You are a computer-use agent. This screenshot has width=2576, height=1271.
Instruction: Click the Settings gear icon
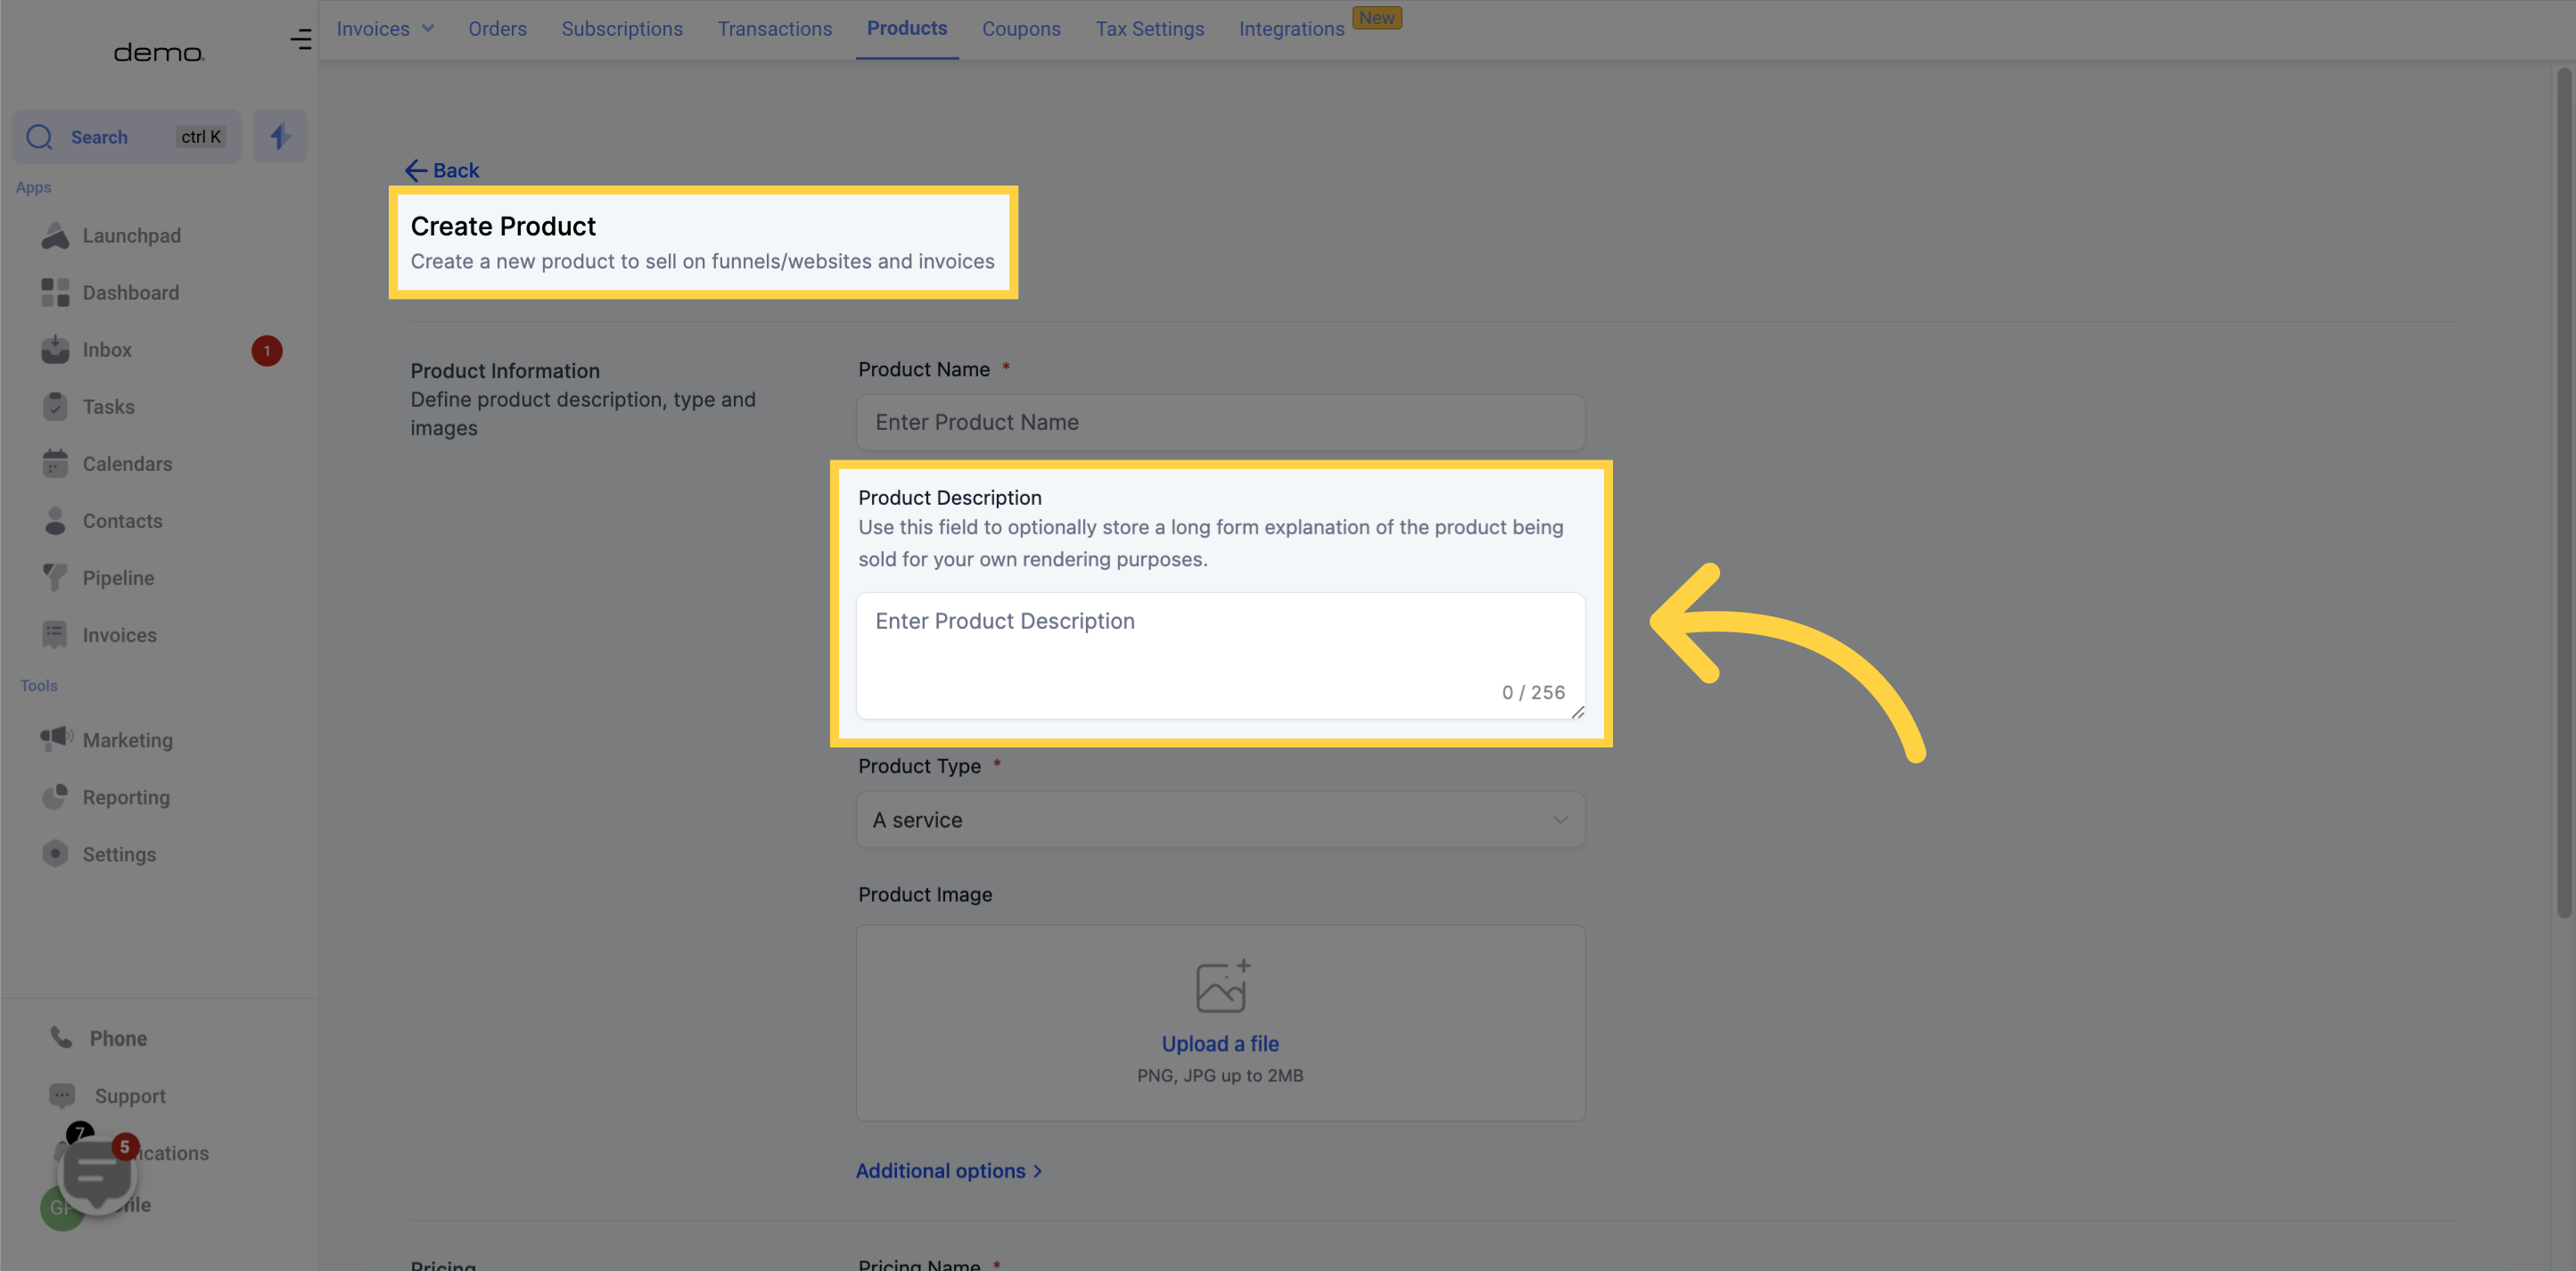(x=55, y=854)
